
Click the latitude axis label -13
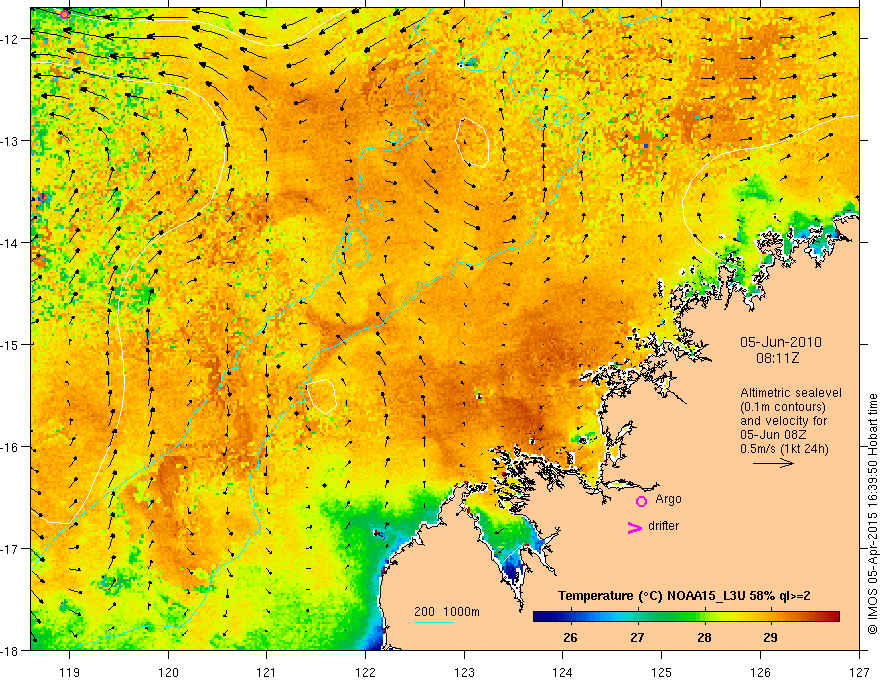coord(11,141)
